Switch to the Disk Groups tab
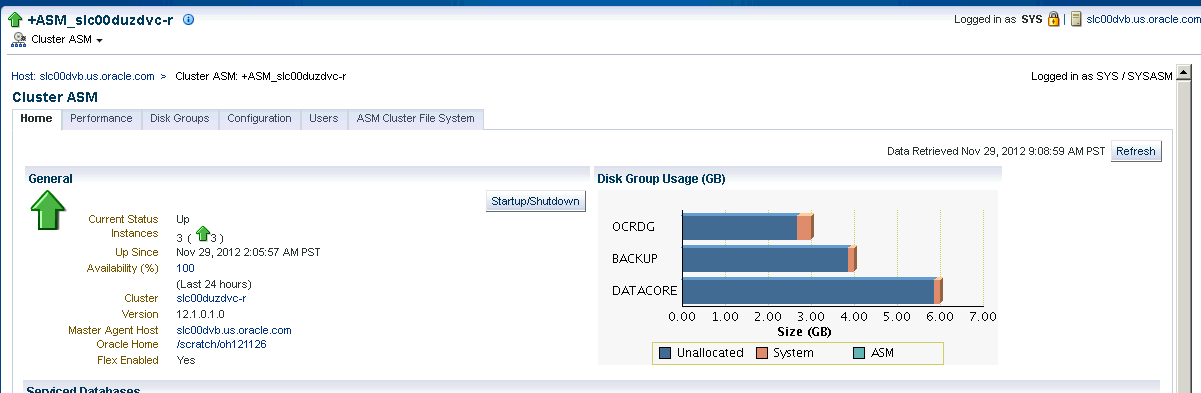Screen dimensions: 1201x393 tap(180, 118)
